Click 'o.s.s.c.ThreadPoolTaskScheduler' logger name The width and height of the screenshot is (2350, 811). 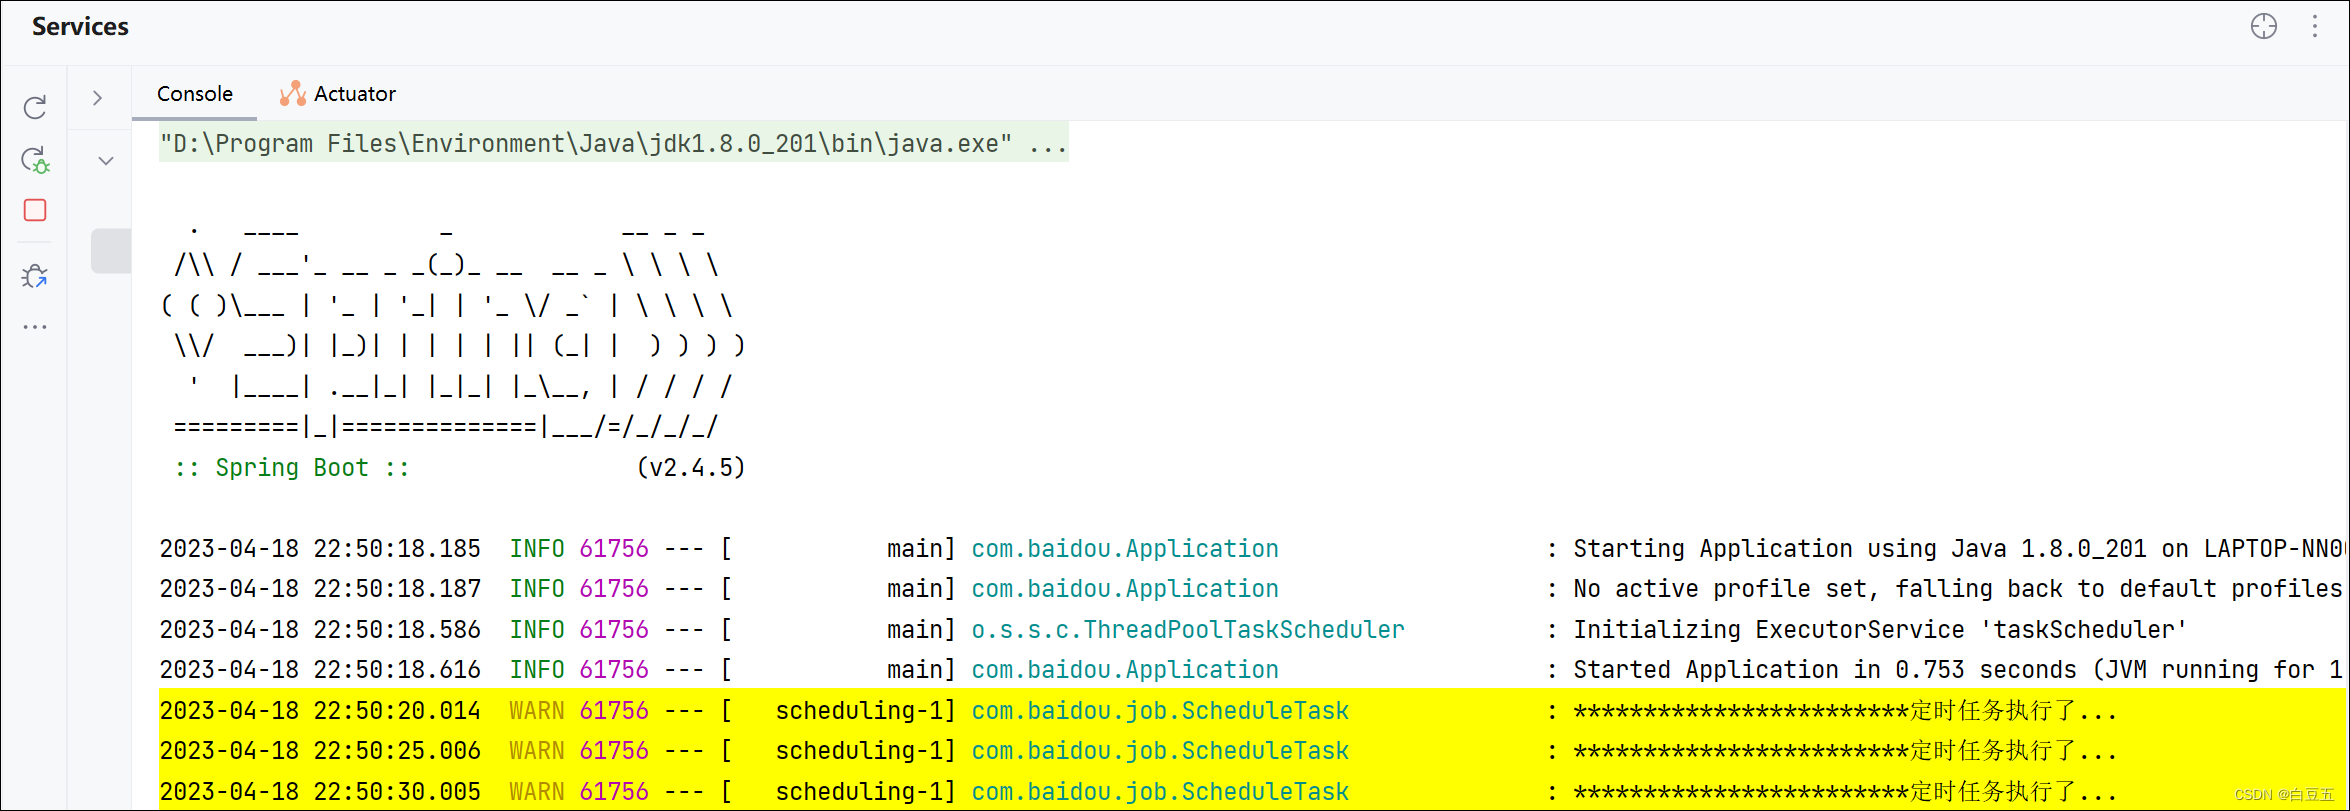[x=1188, y=630]
